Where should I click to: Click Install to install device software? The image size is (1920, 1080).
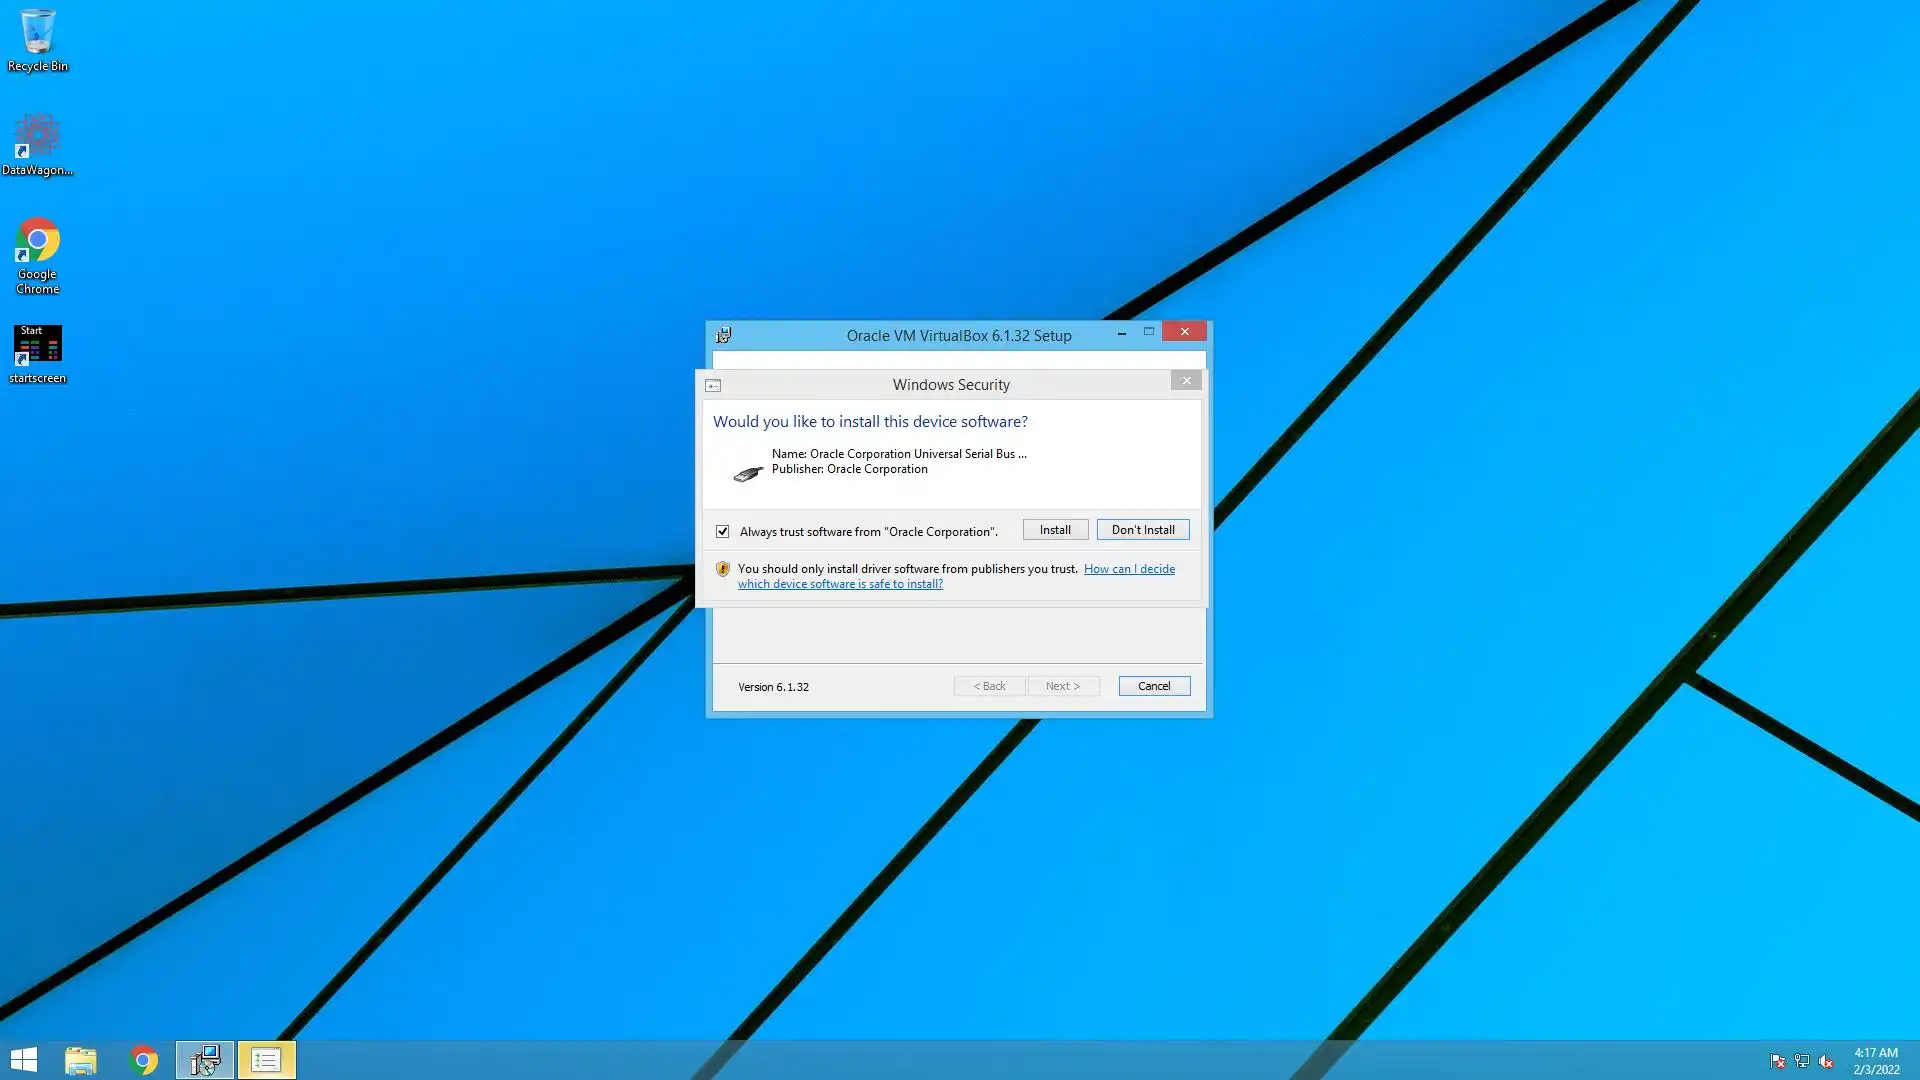coord(1055,530)
